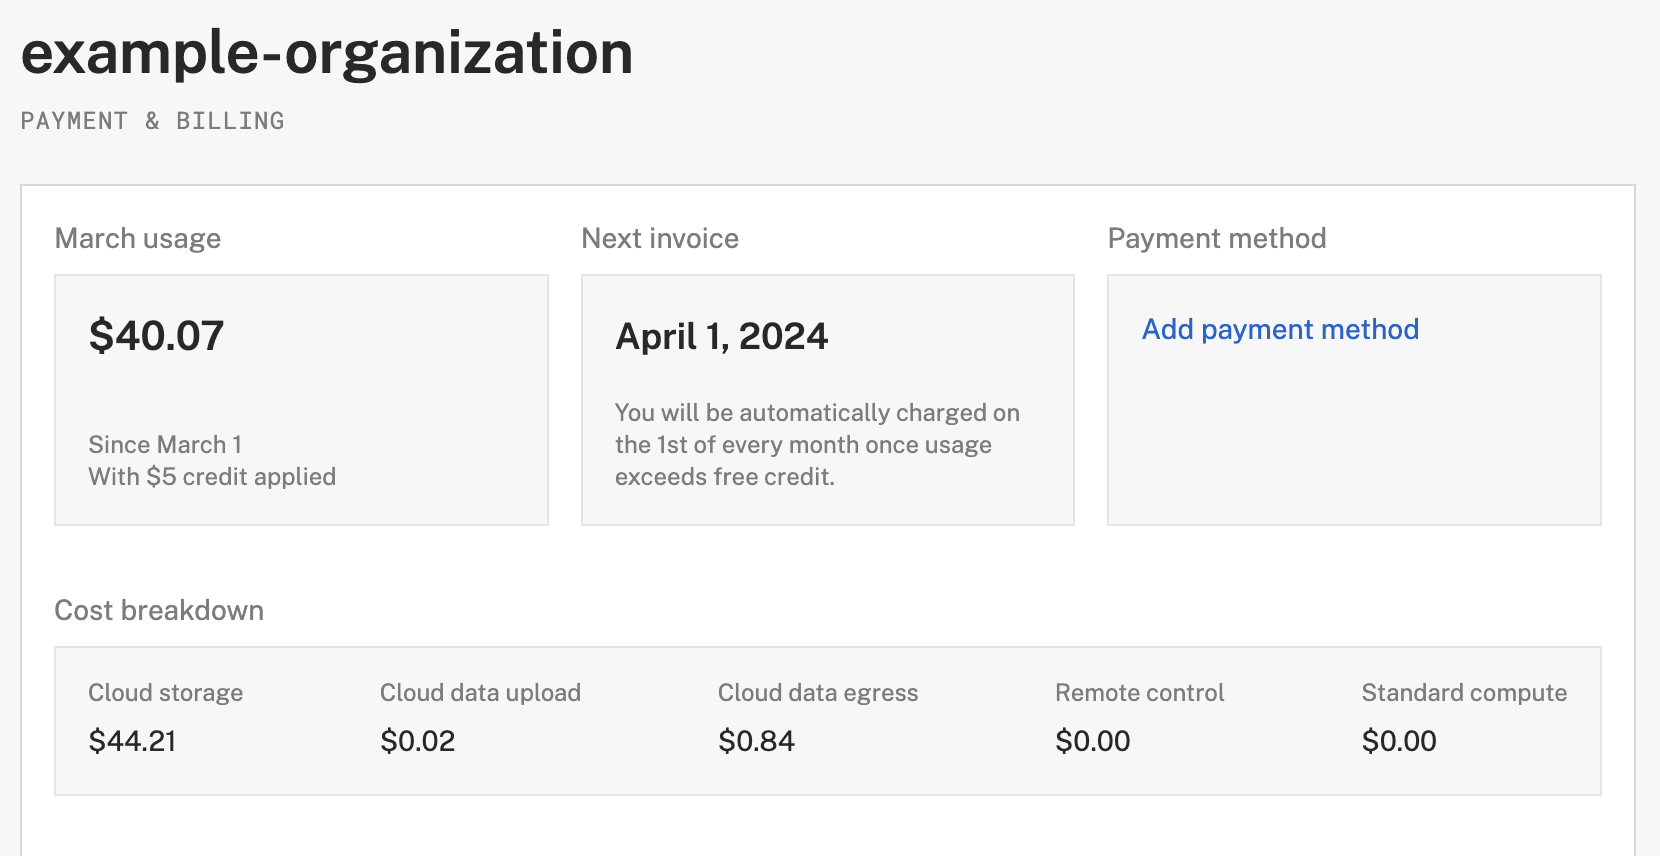Image resolution: width=1660 pixels, height=856 pixels.
Task: Click the automatic charge description text
Action: [x=816, y=445]
